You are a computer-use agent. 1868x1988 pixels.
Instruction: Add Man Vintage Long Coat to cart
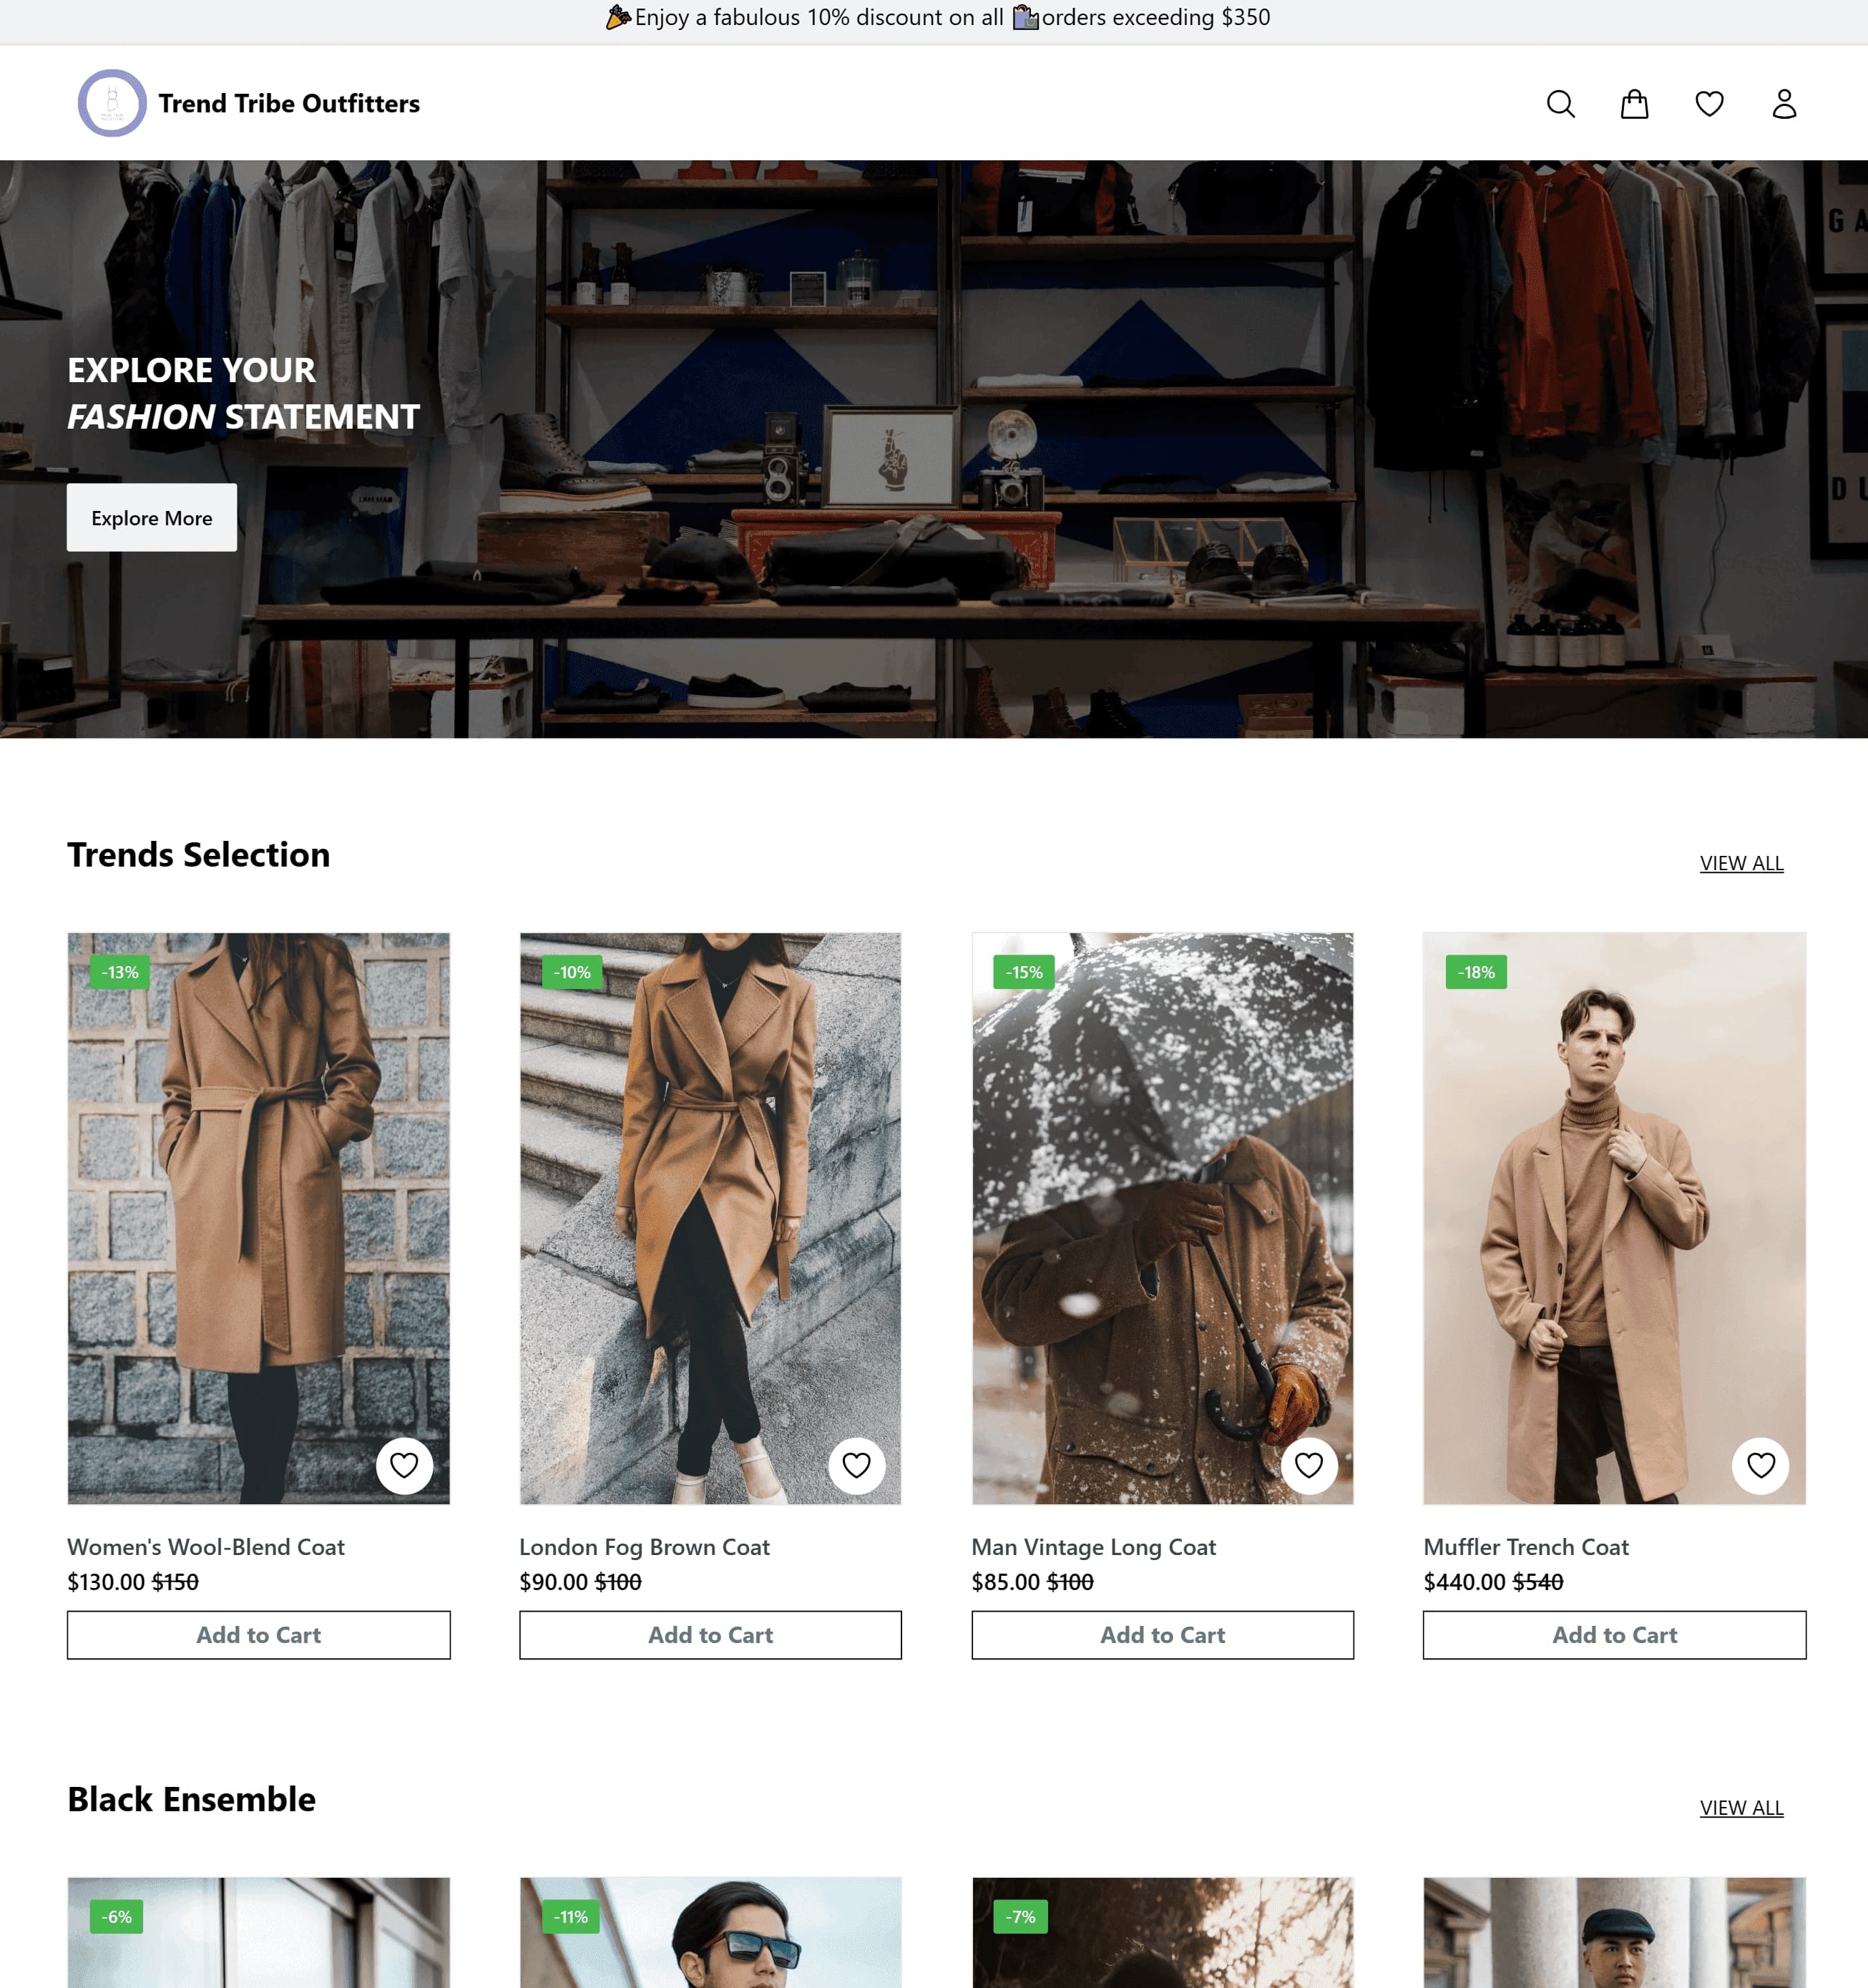[1162, 1635]
